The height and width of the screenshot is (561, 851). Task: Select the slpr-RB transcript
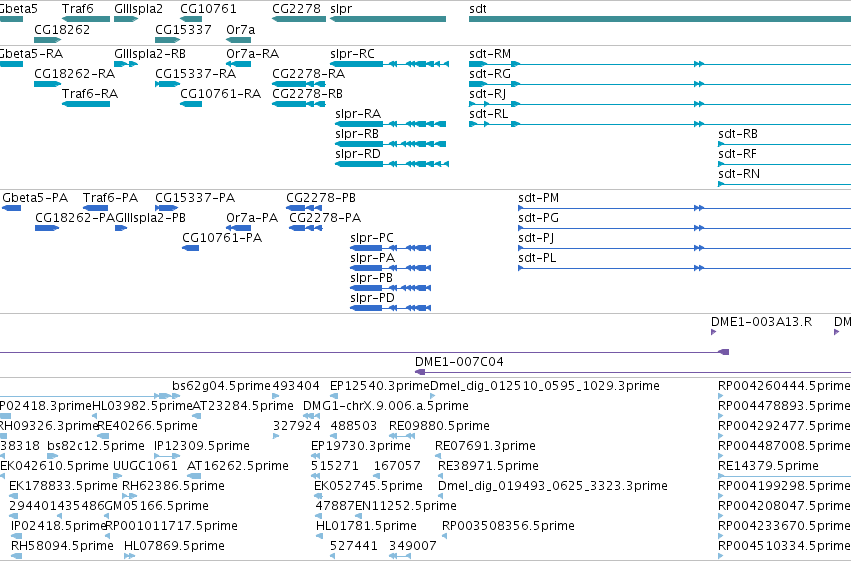click(x=391, y=144)
